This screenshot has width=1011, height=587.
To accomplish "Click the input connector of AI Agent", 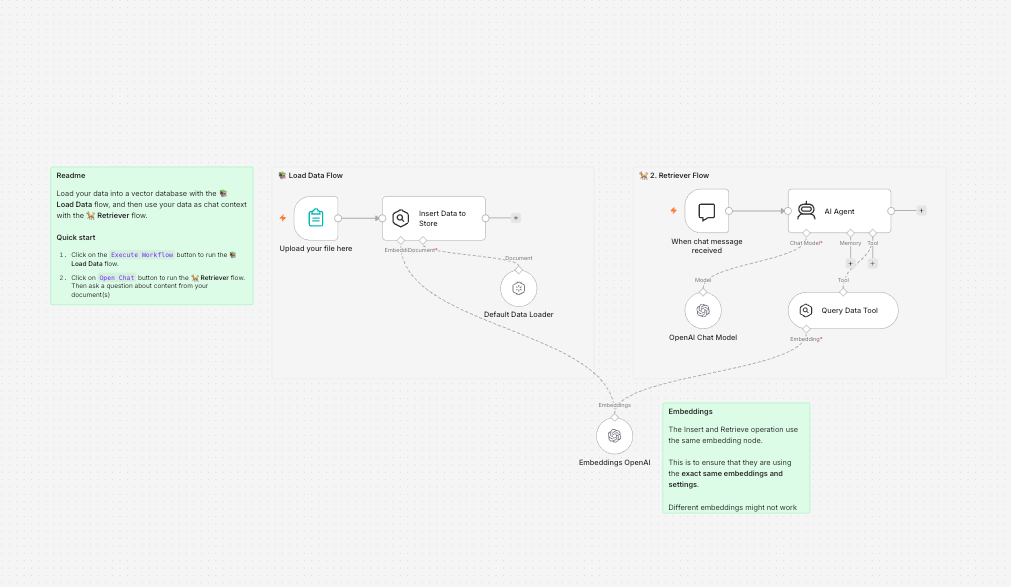I will (x=788, y=211).
